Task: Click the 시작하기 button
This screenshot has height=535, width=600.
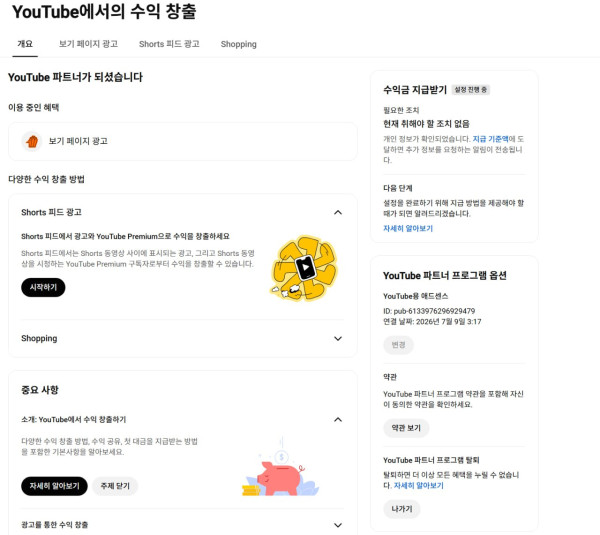Action: pyautogui.click(x=43, y=287)
